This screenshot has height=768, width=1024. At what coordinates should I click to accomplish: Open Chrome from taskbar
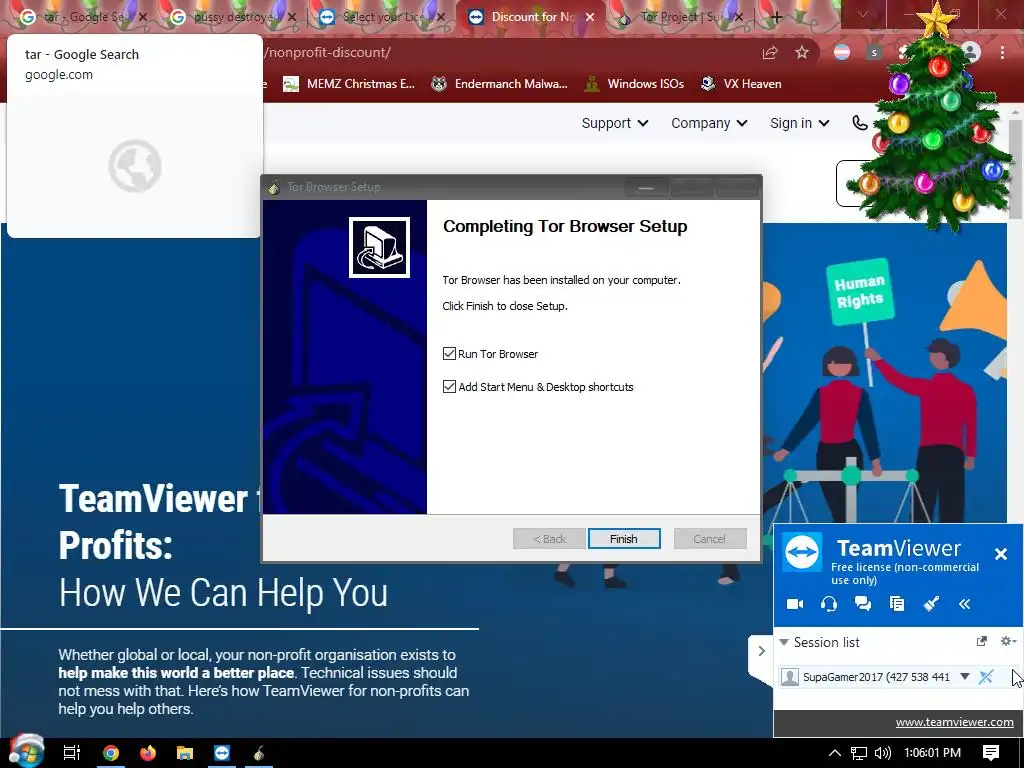pyautogui.click(x=111, y=753)
